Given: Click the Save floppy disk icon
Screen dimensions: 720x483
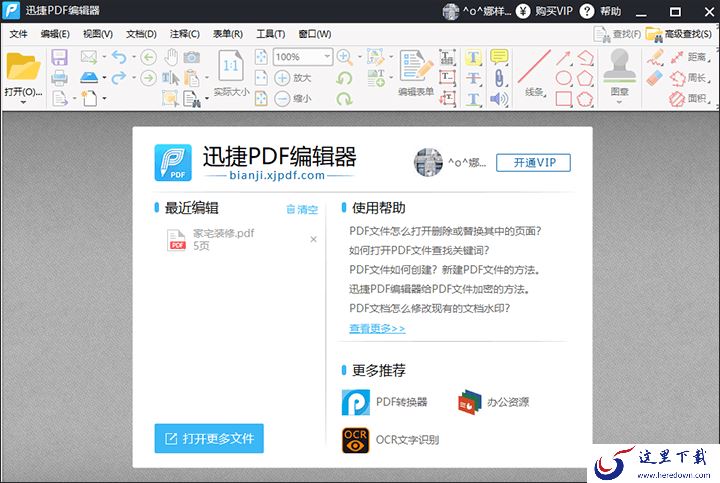Looking at the screenshot, I should [59, 57].
